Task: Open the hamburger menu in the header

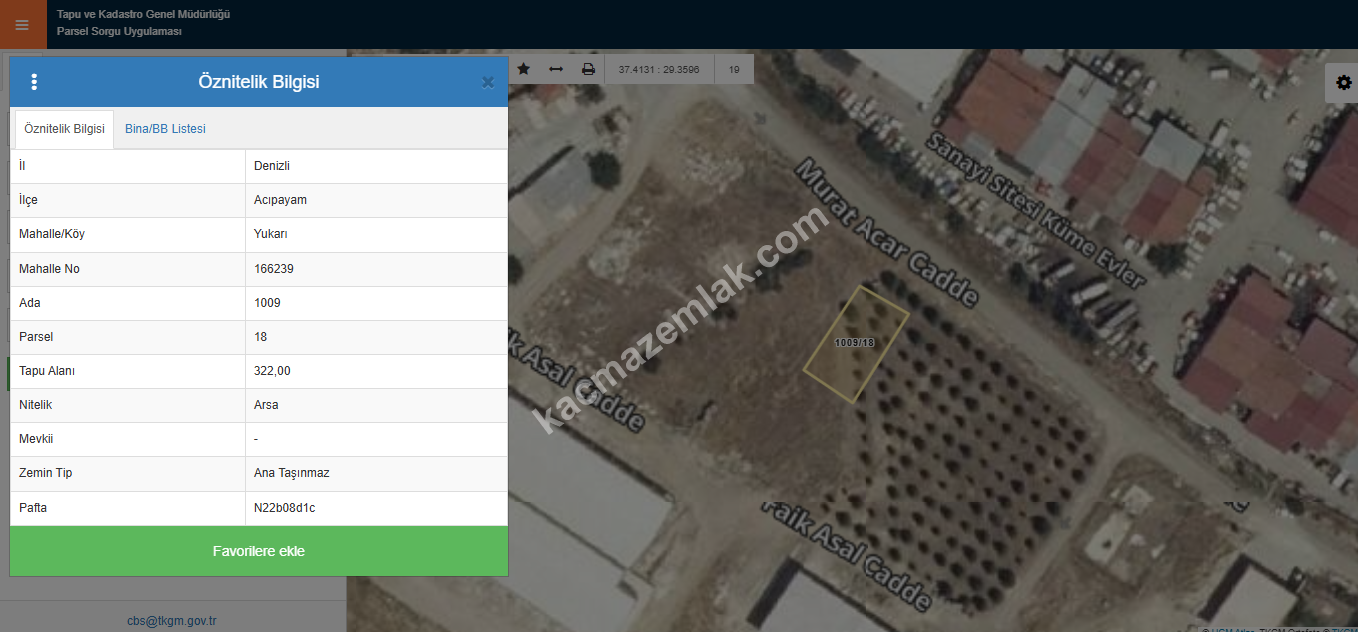Action: 22,25
